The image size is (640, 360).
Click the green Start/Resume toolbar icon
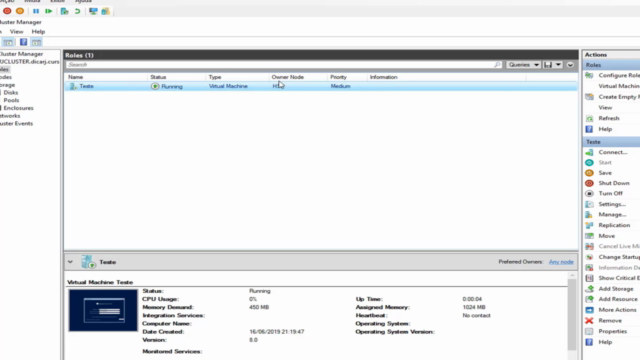[49, 11]
